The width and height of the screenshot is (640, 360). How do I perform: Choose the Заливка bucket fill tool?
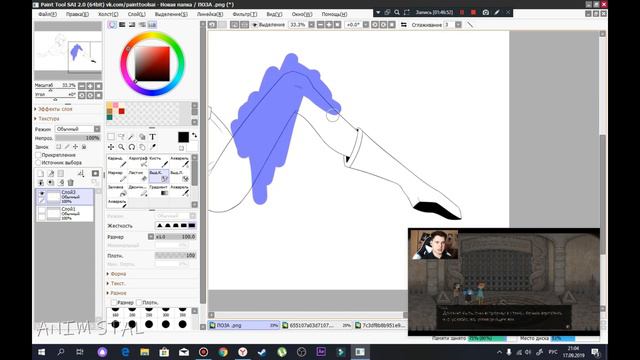(x=117, y=190)
